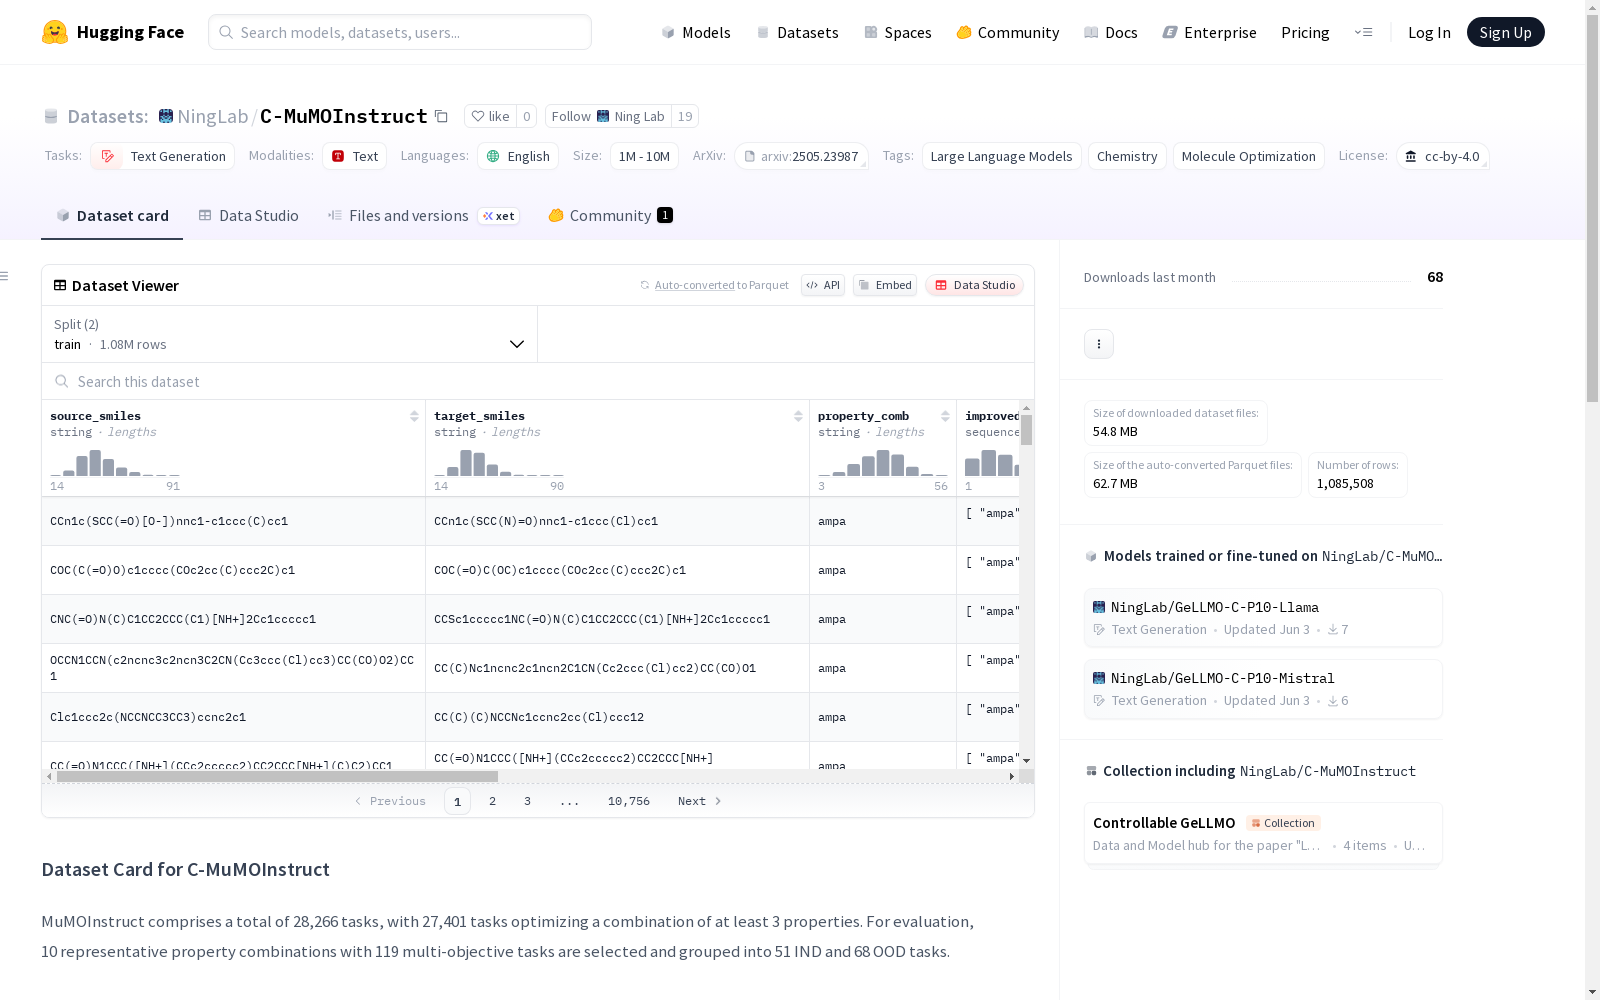The height and width of the screenshot is (1000, 1600).
Task: Sort the source_smiles column
Action: point(414,416)
